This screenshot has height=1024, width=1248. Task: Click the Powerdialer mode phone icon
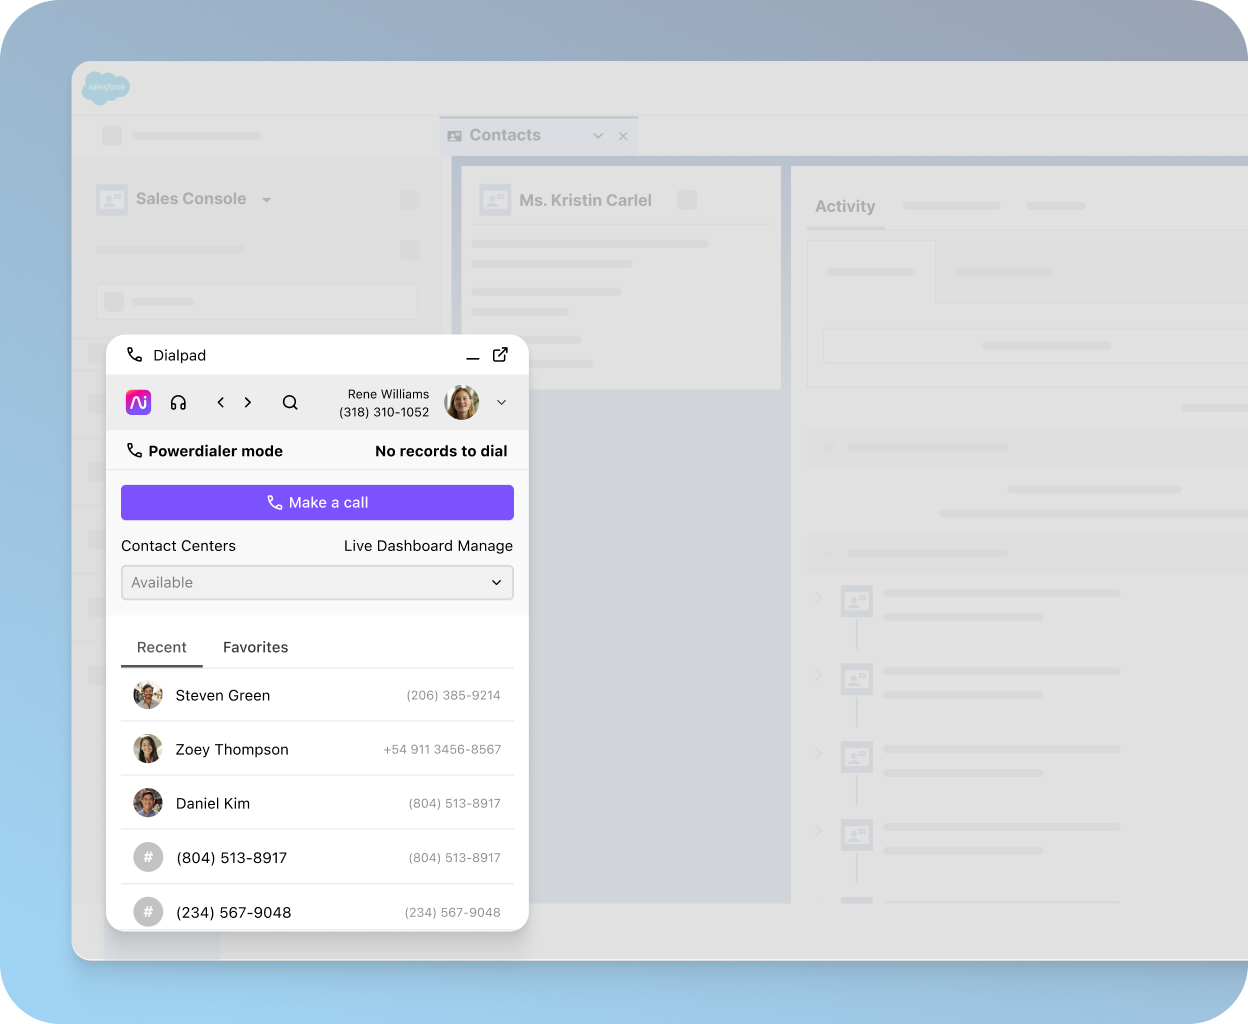(135, 450)
